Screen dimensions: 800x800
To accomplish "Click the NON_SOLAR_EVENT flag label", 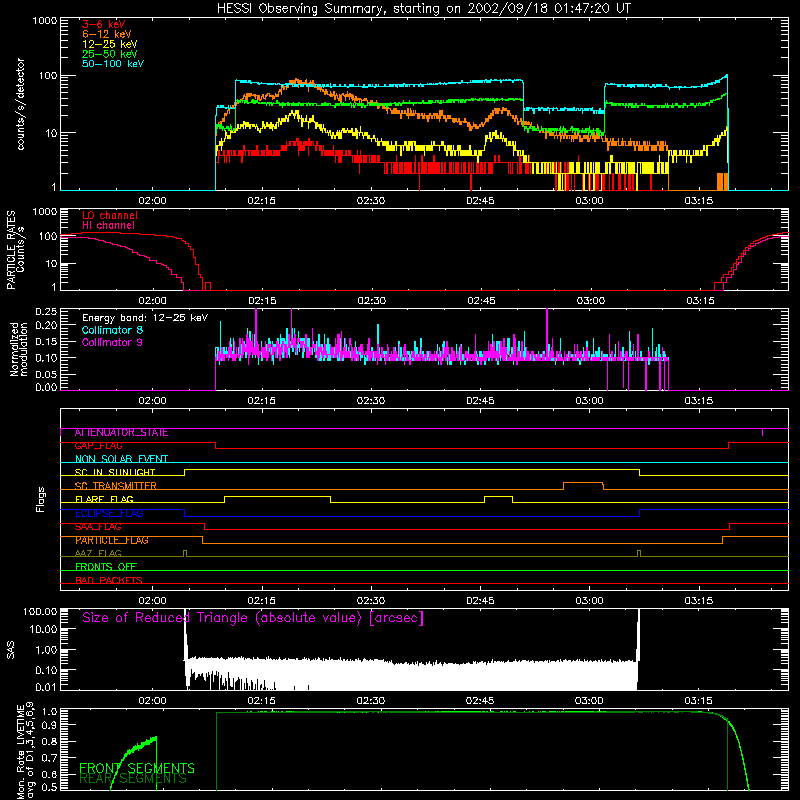I will tap(121, 459).
